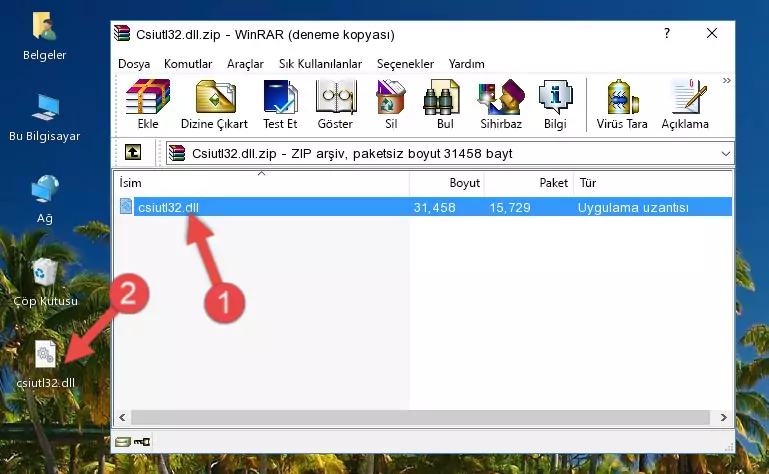Click the WinRAR title bar app icon
The height and width of the screenshot is (474, 769).
[x=122, y=34]
